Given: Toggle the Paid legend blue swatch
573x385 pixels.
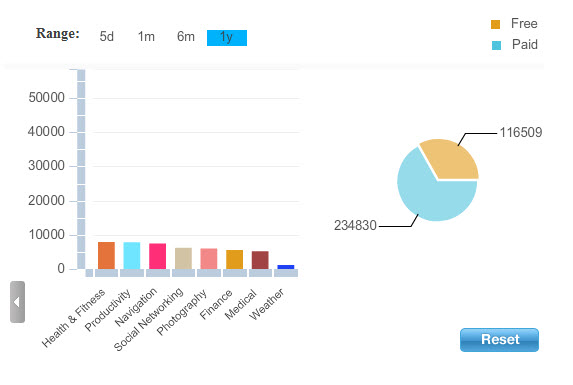Looking at the screenshot, I should [x=496, y=45].
